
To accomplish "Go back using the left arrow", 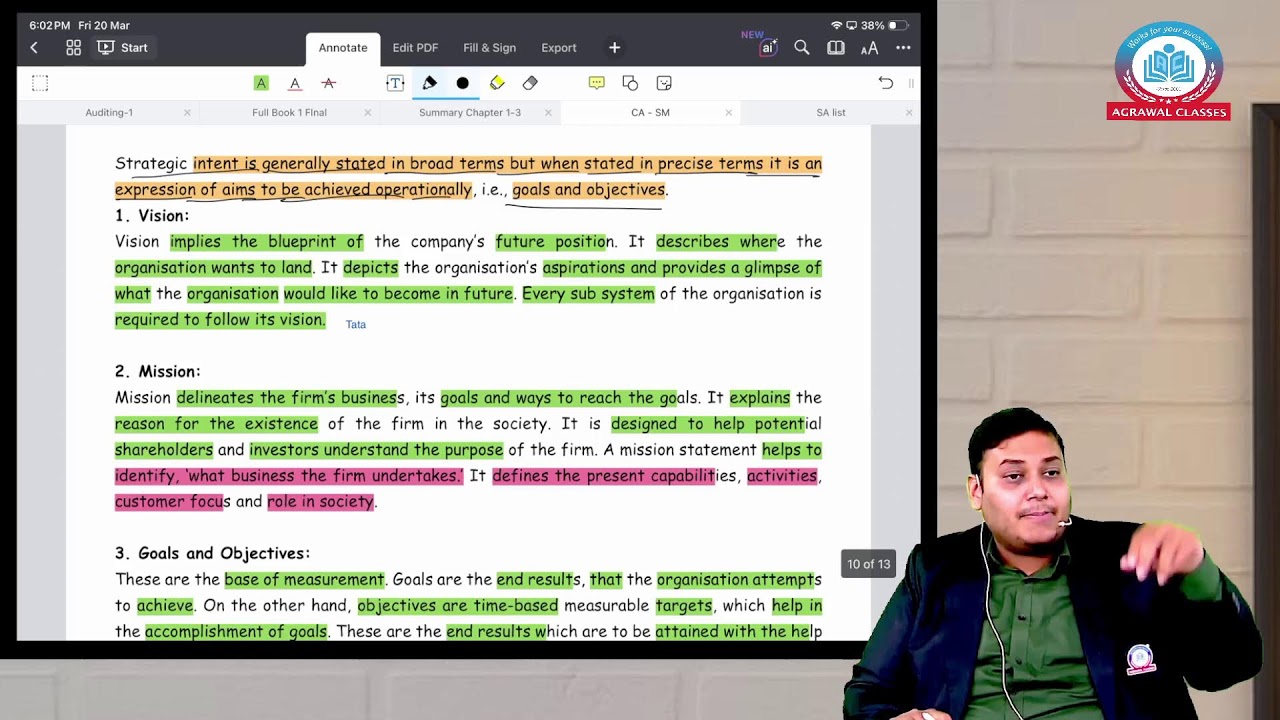I will [x=34, y=48].
